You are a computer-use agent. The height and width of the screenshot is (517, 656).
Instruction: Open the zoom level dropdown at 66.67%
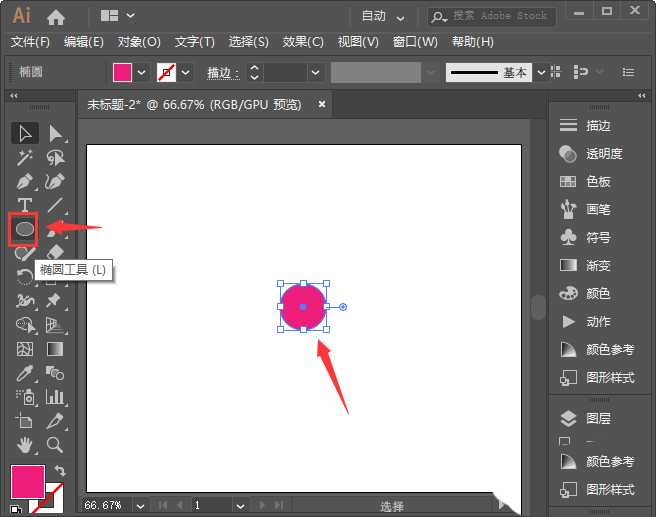[140, 506]
